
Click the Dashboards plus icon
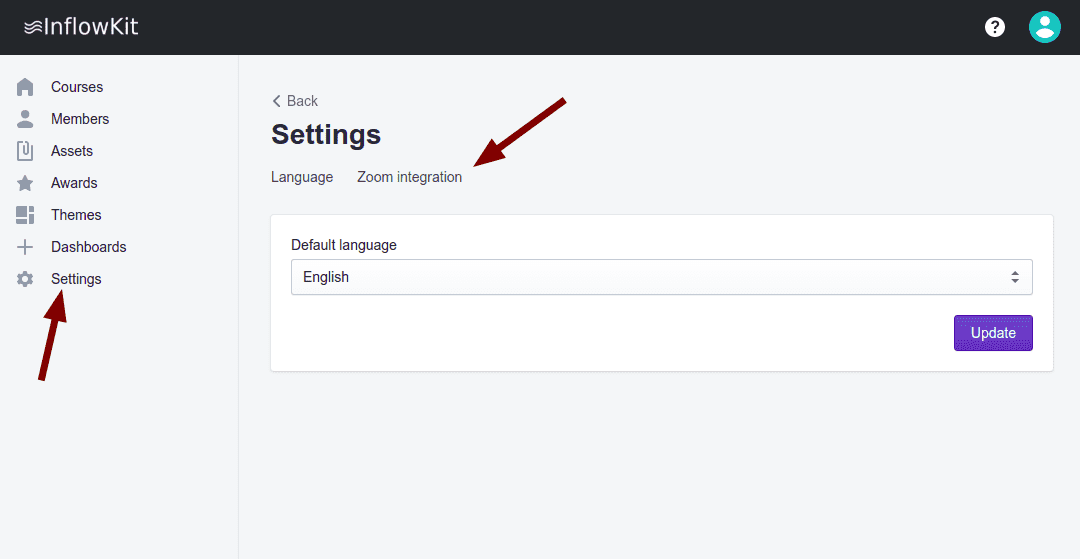[x=26, y=247]
